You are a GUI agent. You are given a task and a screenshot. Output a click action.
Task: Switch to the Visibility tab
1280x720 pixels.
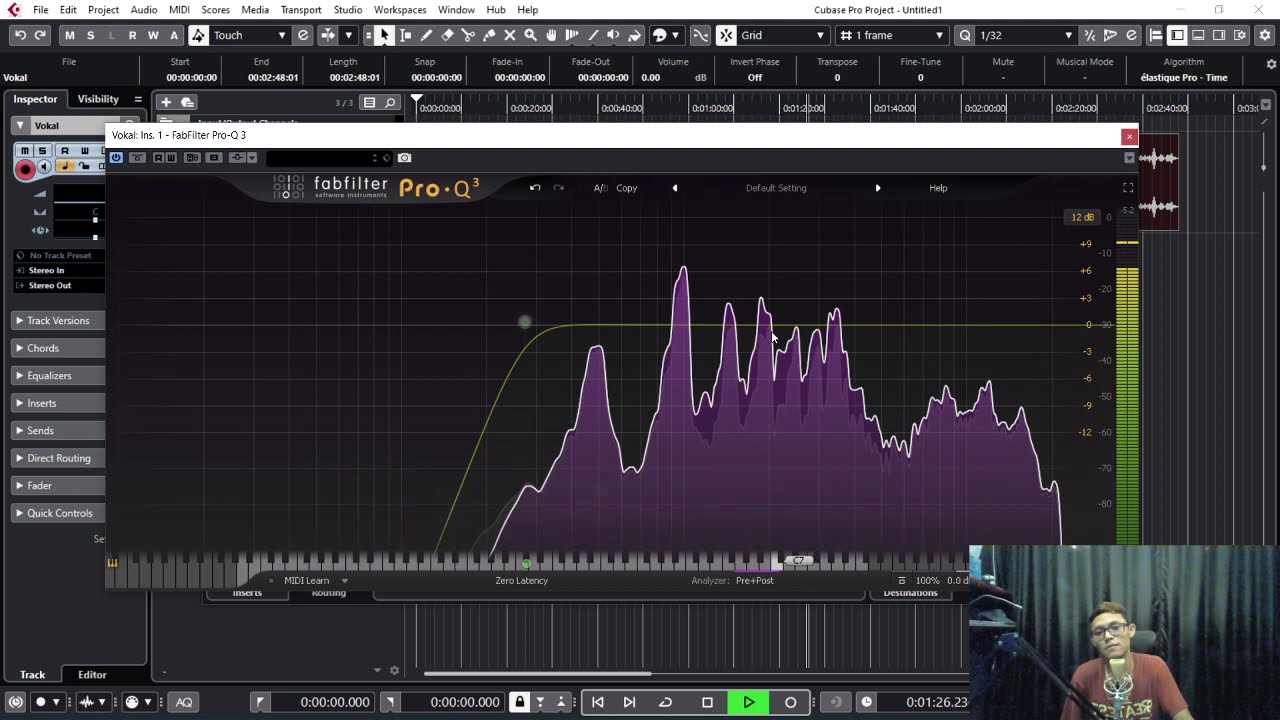pyautogui.click(x=98, y=99)
